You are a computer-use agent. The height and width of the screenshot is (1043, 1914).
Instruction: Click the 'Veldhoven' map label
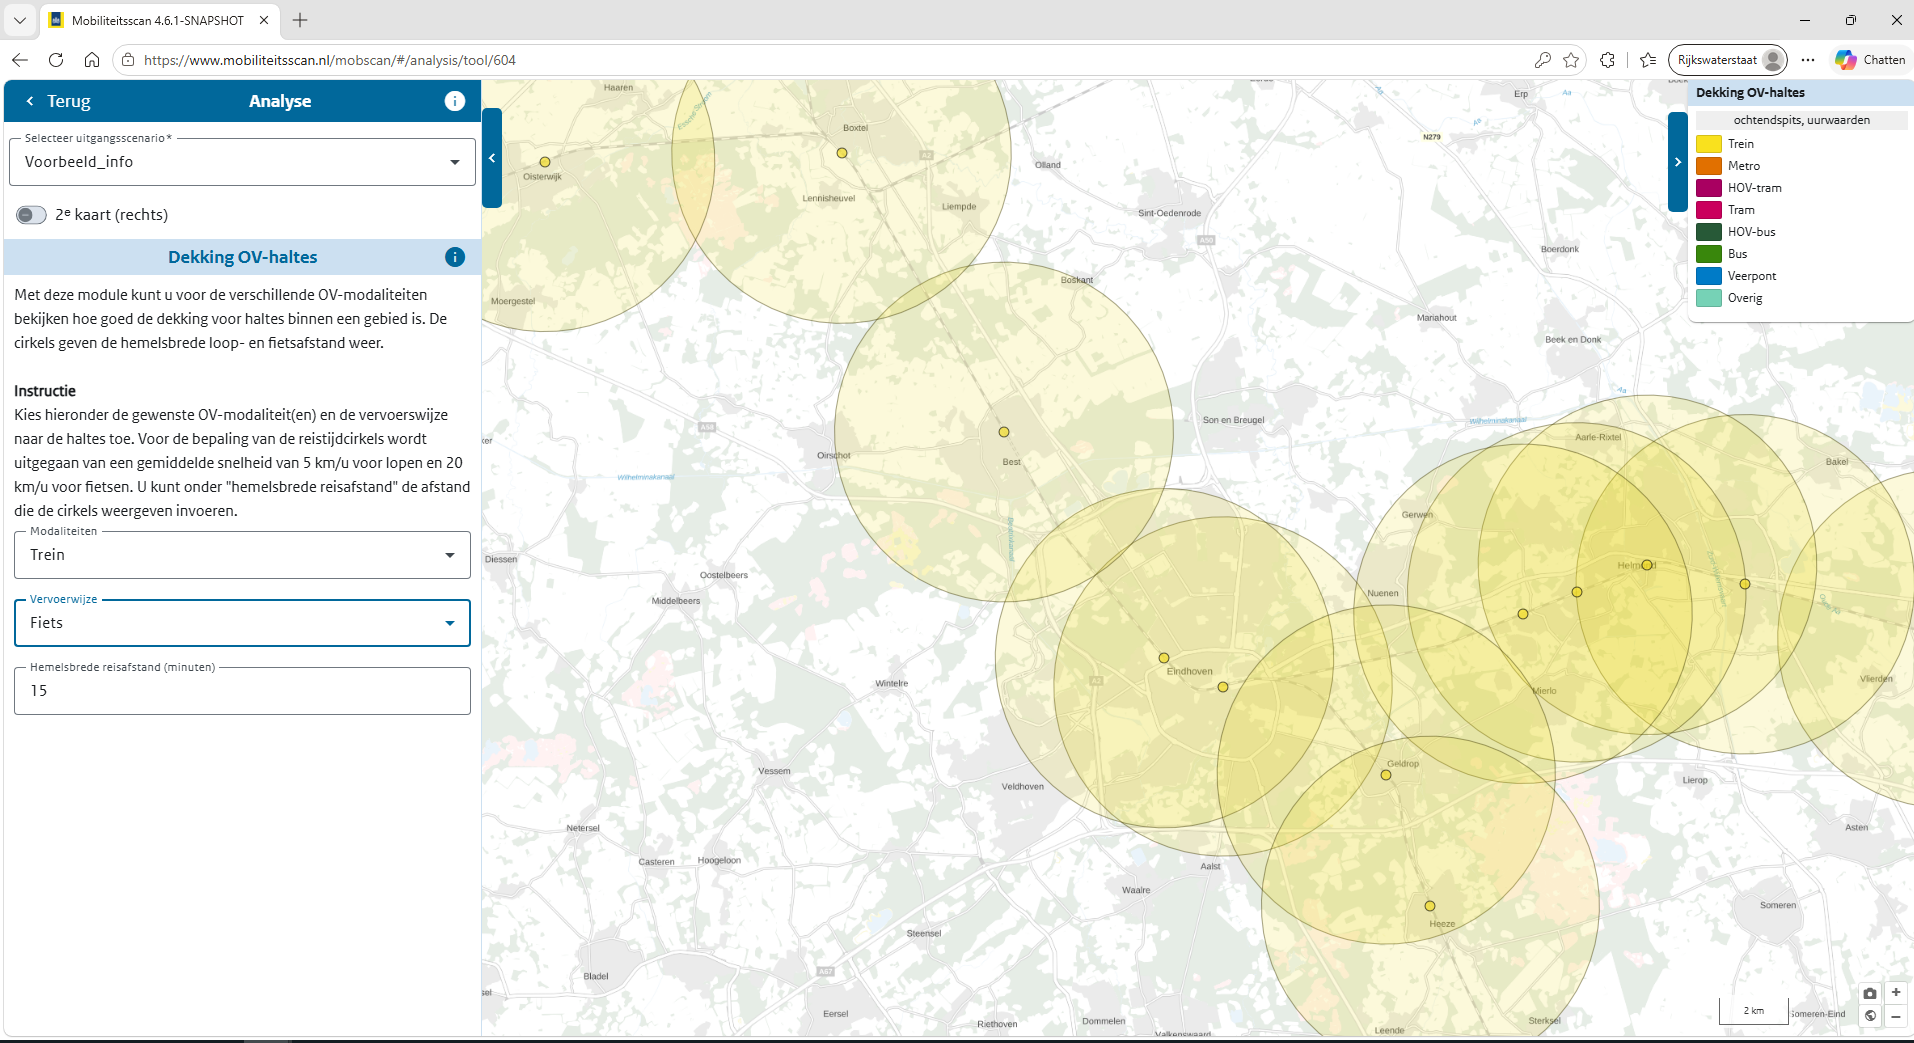[x=1023, y=787]
